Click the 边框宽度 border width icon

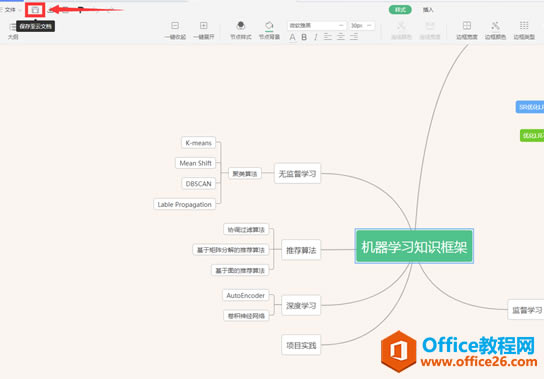pos(467,26)
